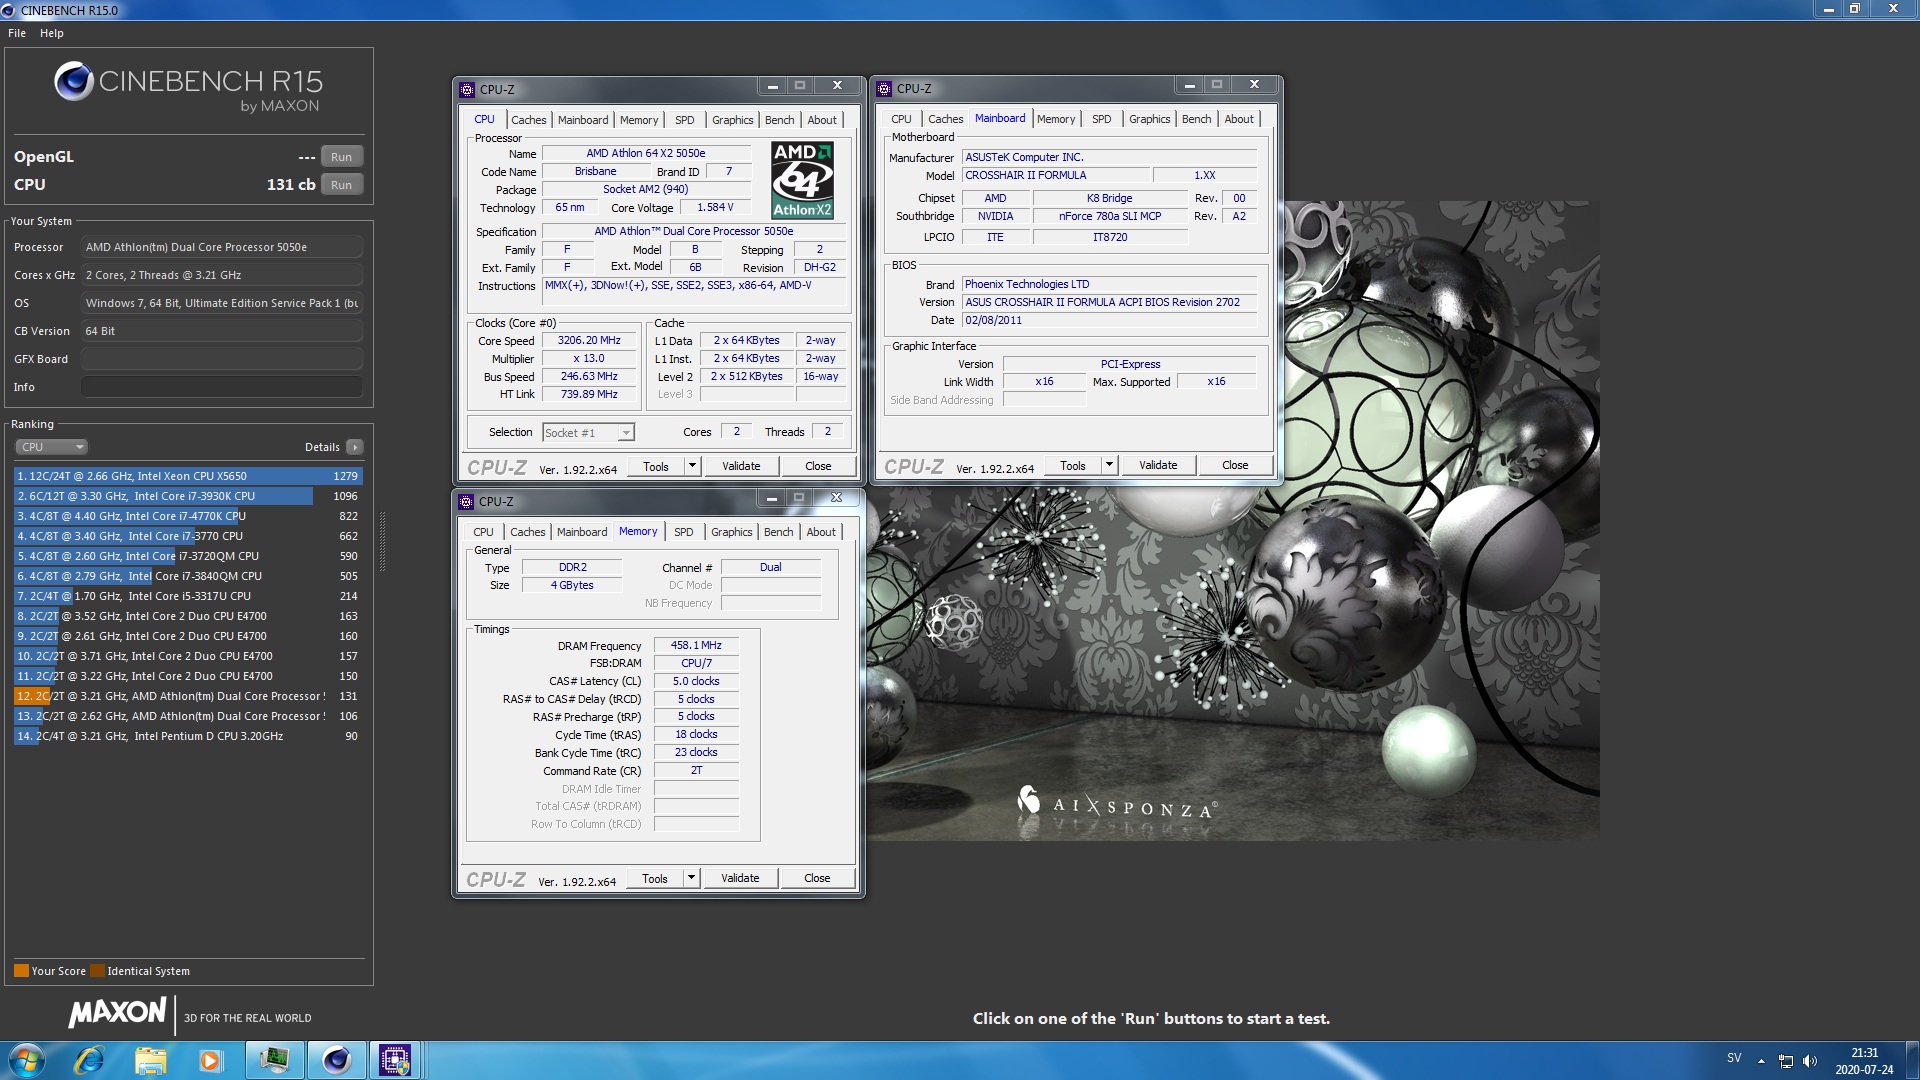Open the taskbar clock and date
The height and width of the screenshot is (1080, 1920).
pos(1864,1061)
